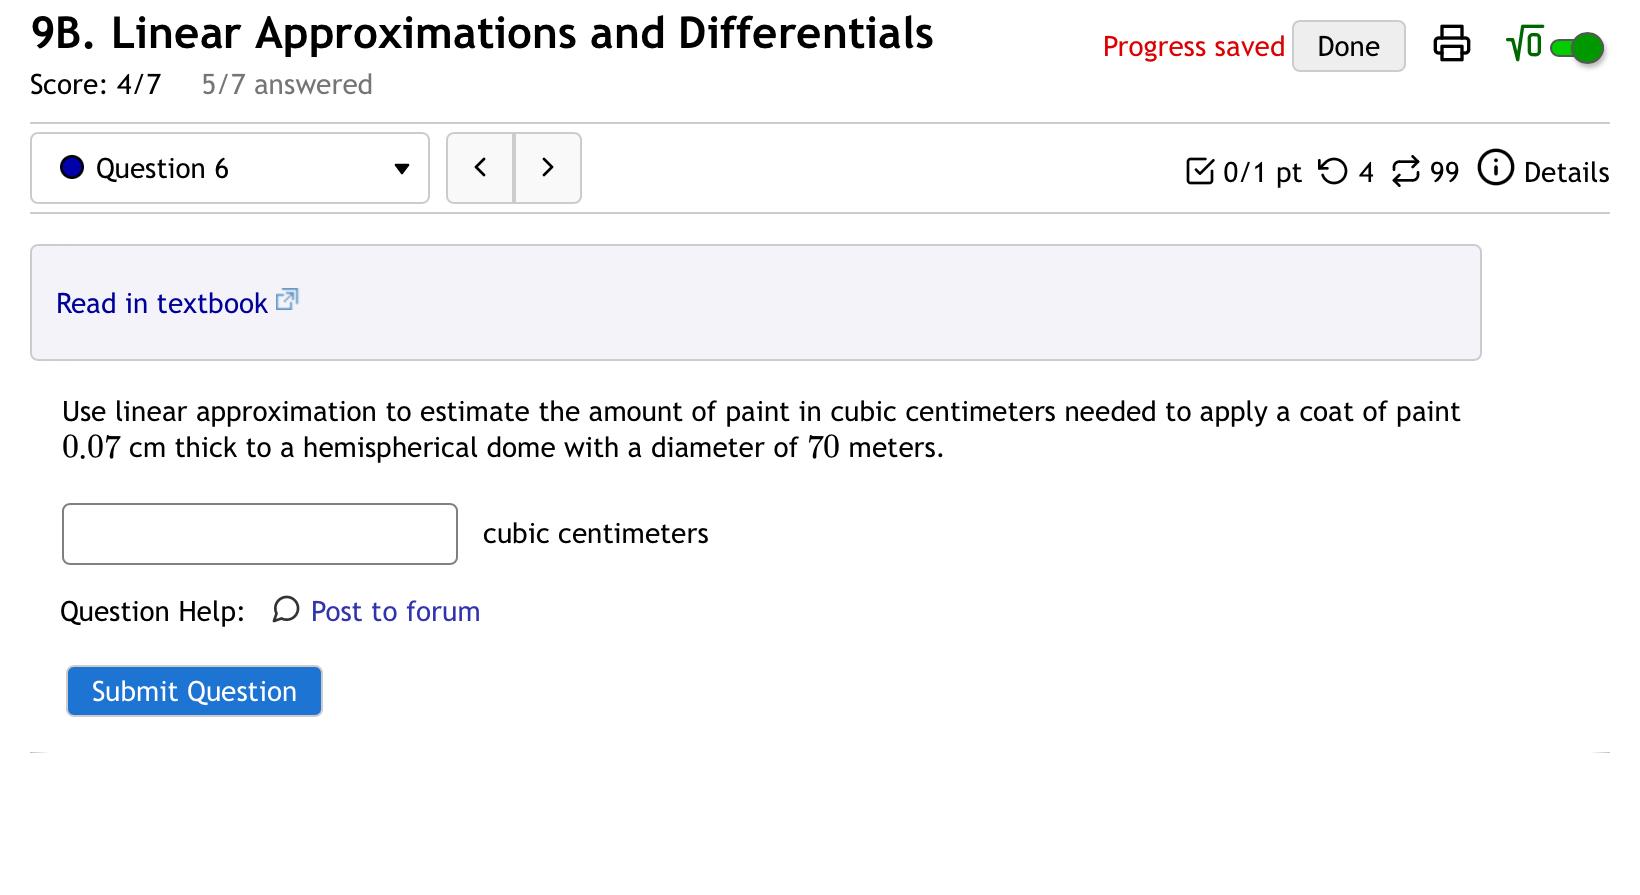Open the question selector combo box
This screenshot has width=1640, height=895.
(x=229, y=168)
